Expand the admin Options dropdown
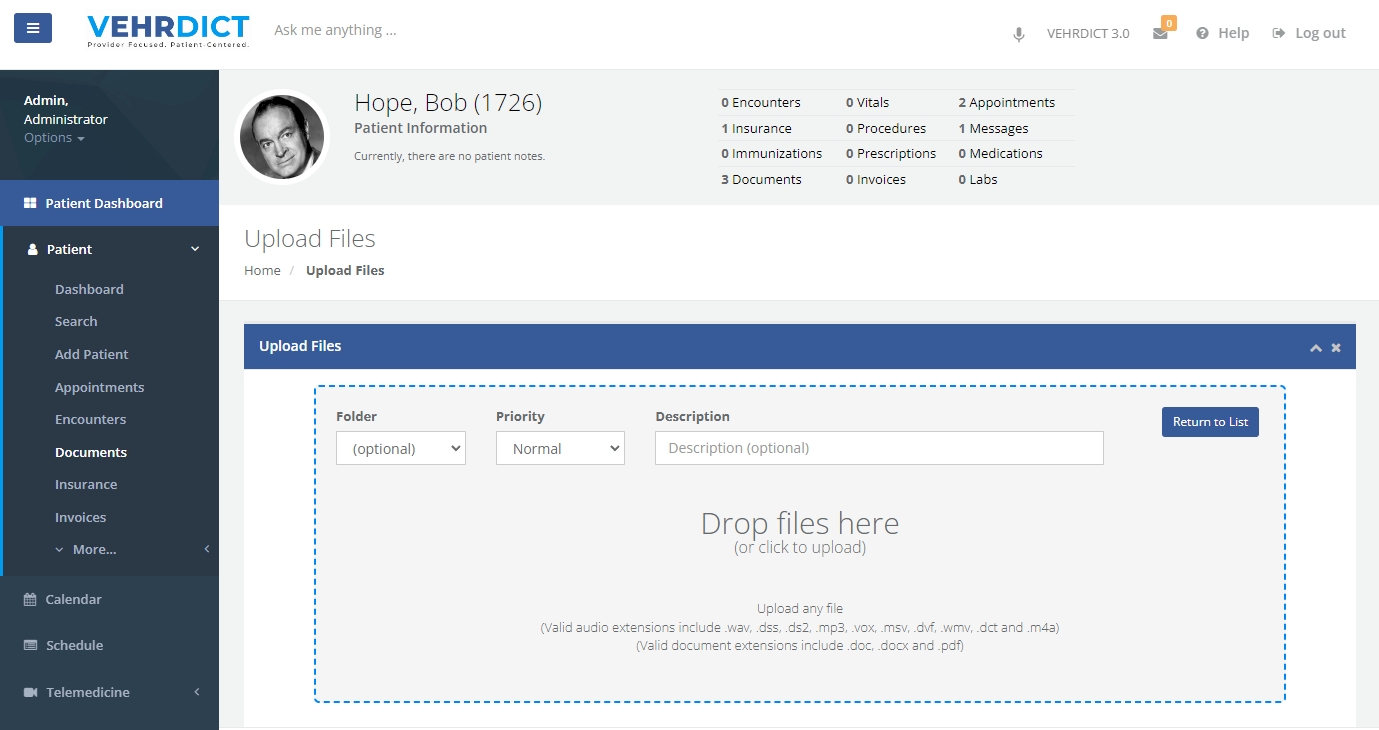Viewport: 1379px width, 730px height. click(x=54, y=138)
